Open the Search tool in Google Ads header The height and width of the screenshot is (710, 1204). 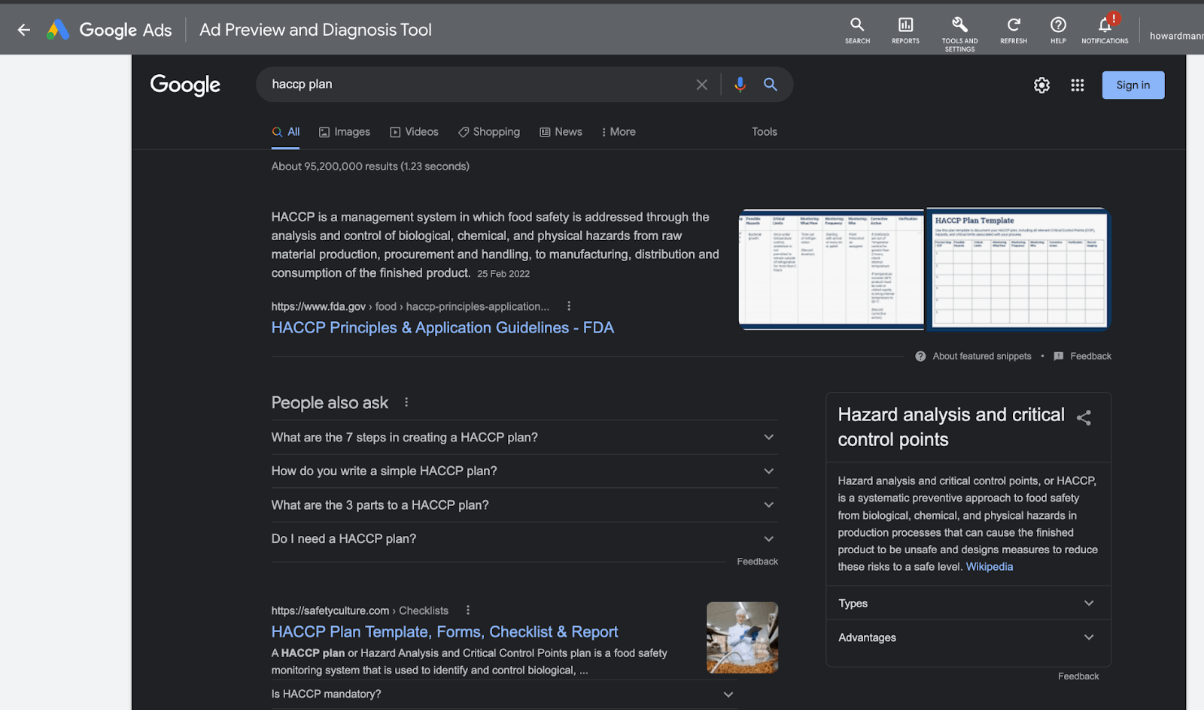click(x=857, y=30)
